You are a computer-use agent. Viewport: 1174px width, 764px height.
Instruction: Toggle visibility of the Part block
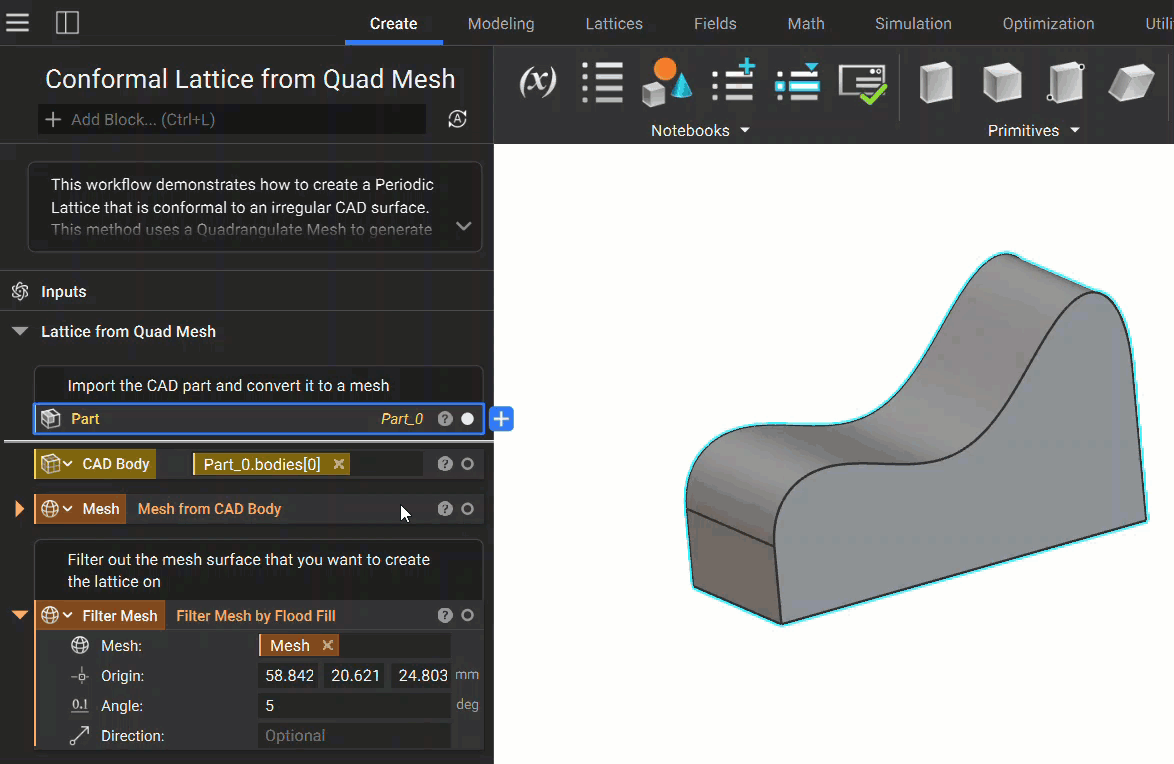(468, 419)
